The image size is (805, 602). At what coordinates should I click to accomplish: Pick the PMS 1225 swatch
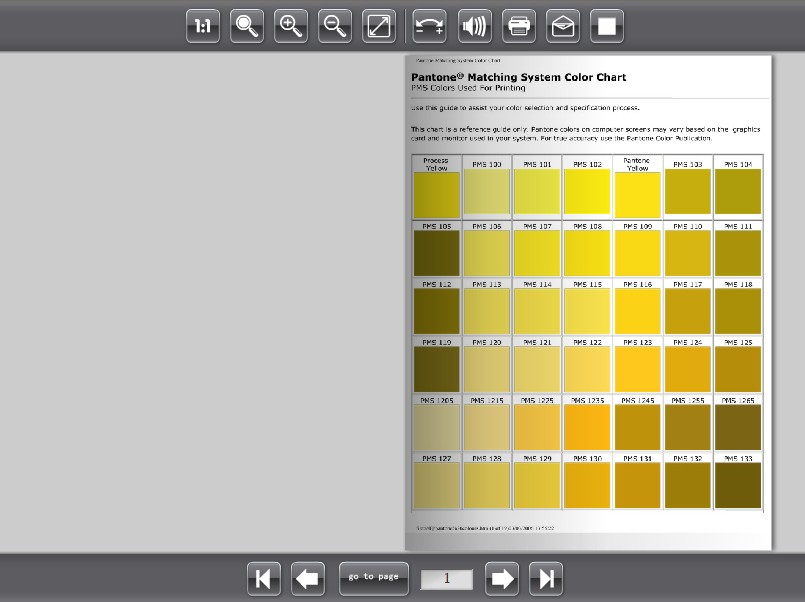[x=537, y=427]
